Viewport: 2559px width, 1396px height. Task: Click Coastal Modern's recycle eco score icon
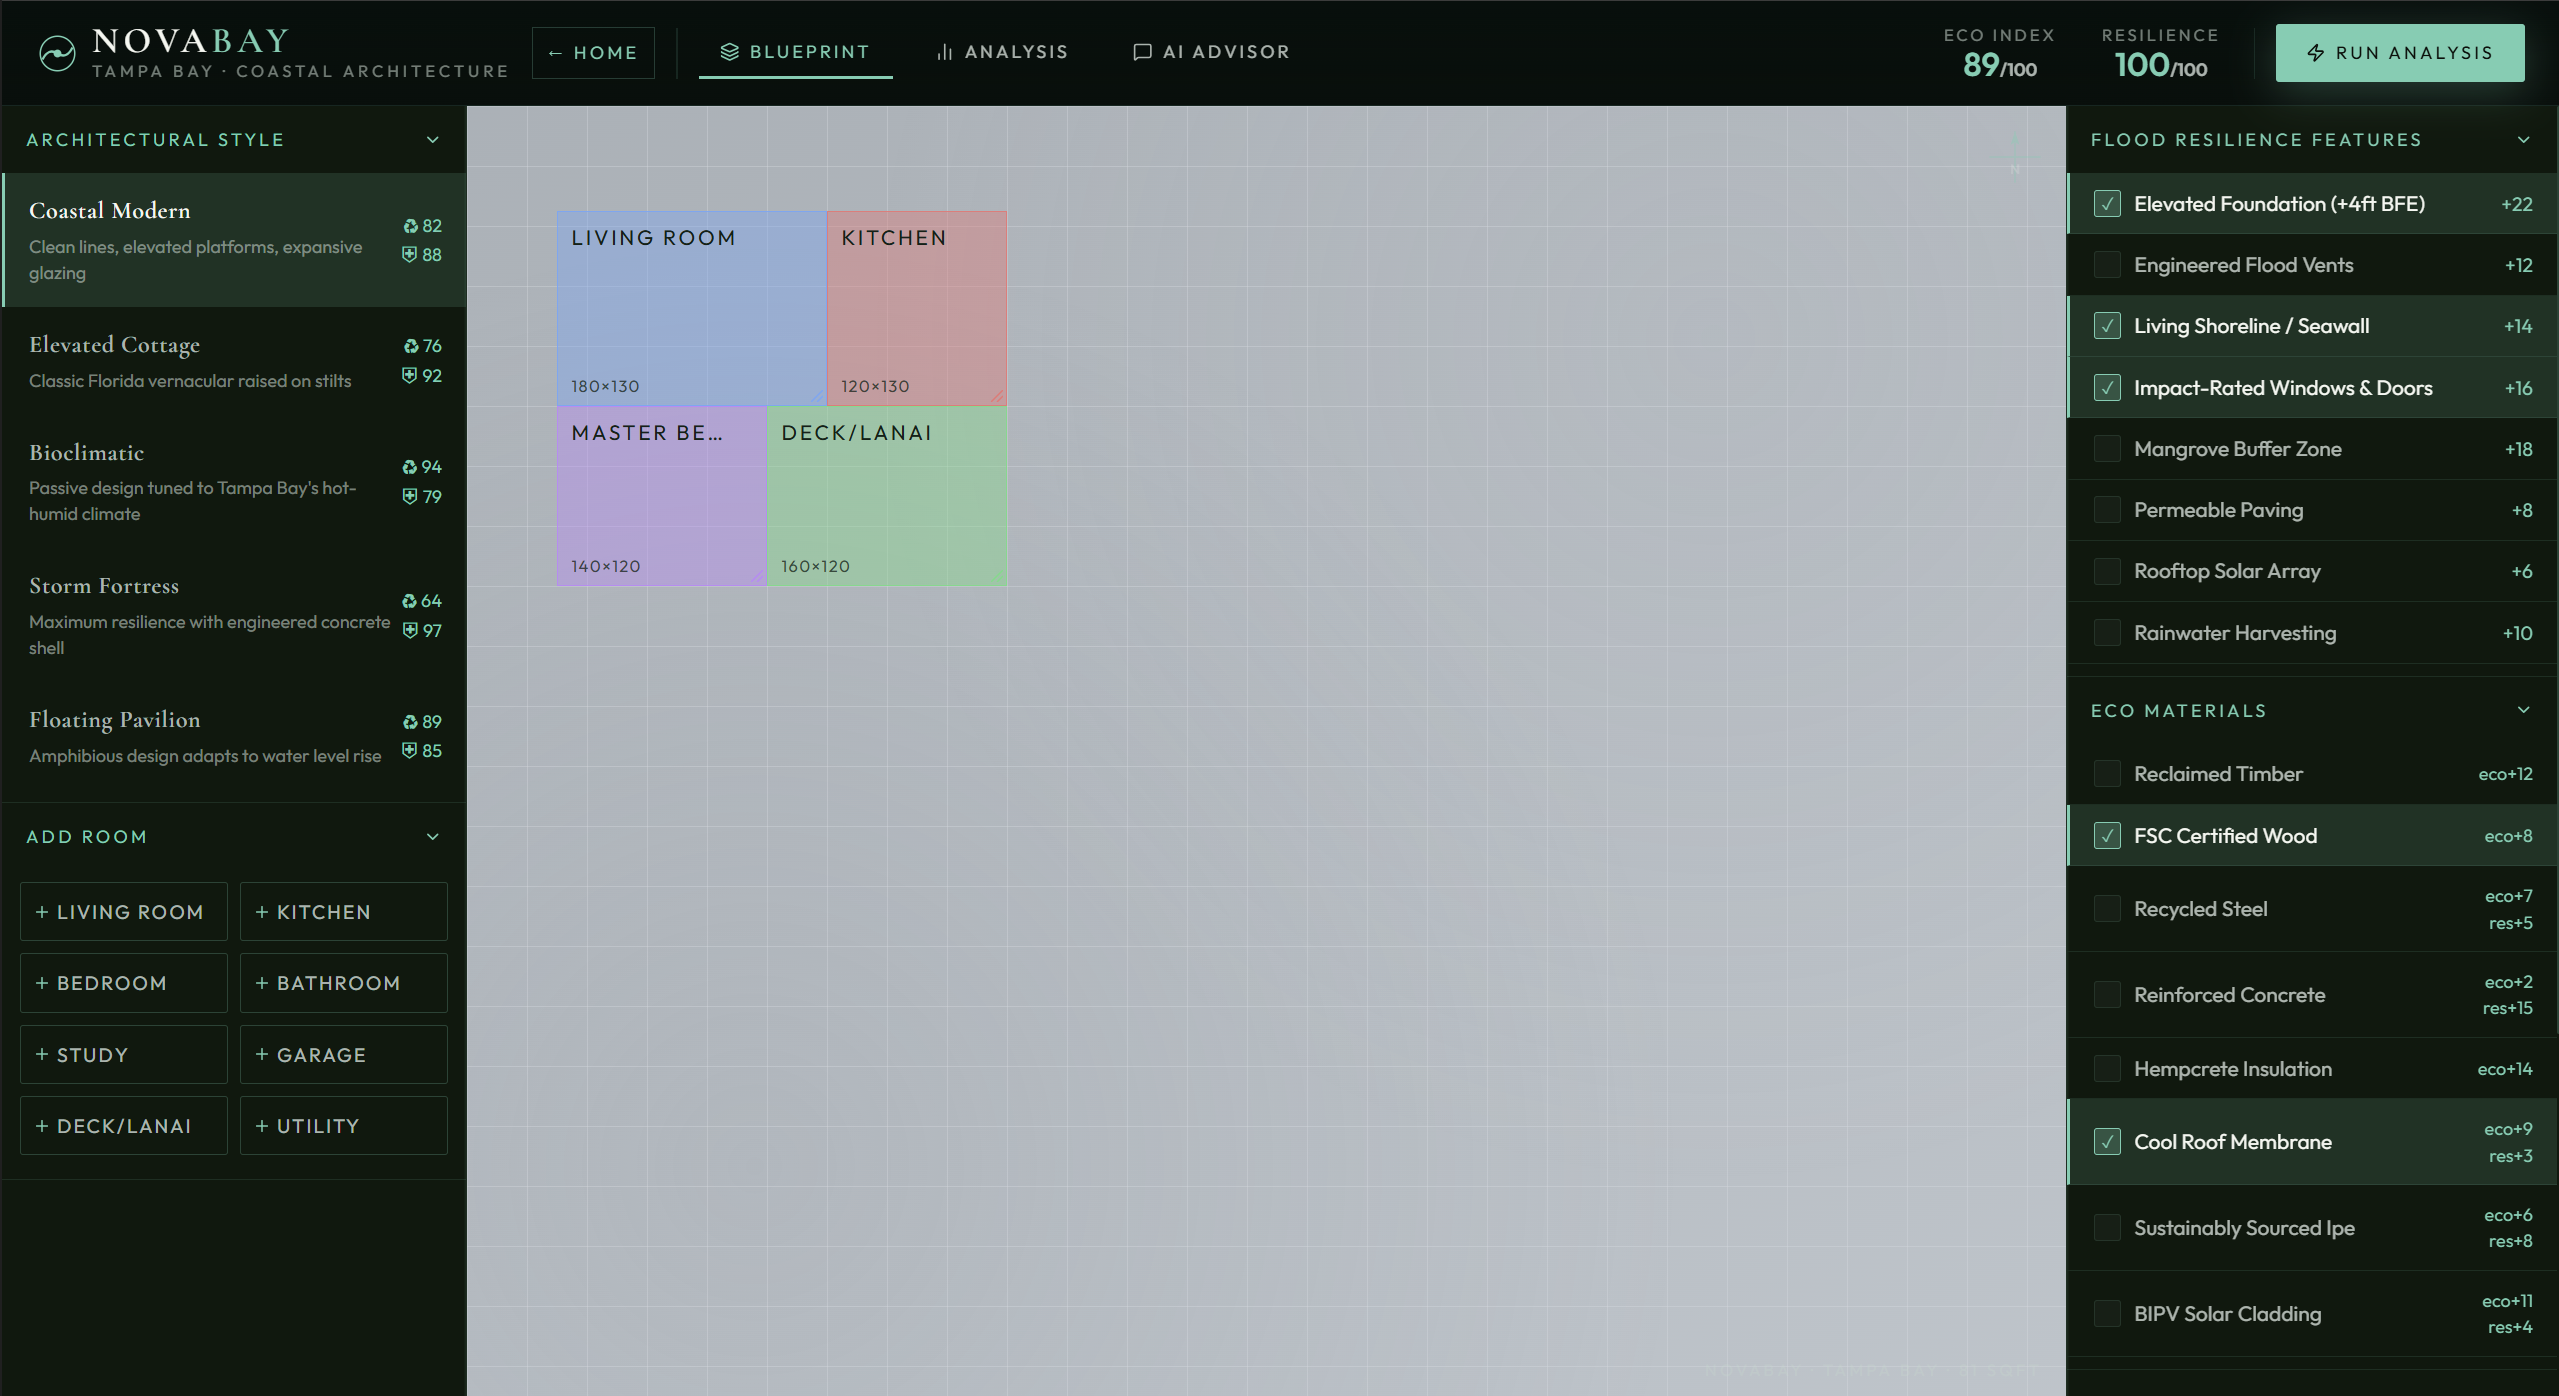click(x=410, y=227)
